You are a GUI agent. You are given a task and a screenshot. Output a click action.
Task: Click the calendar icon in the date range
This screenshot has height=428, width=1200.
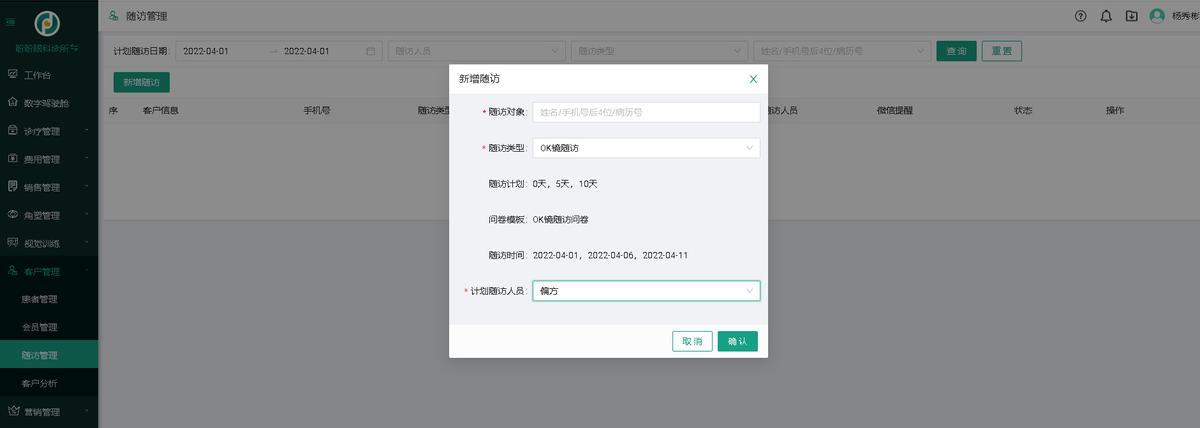pyautogui.click(x=370, y=51)
